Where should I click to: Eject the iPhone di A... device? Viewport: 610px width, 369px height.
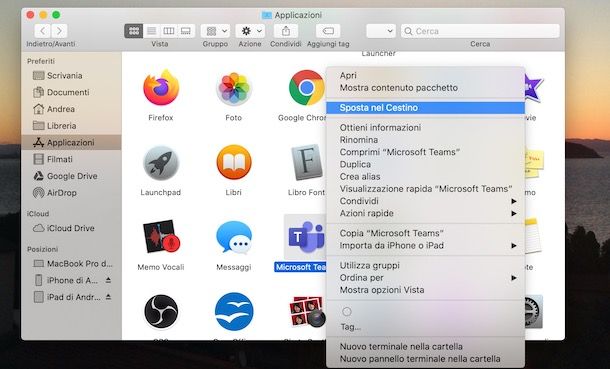pyautogui.click(x=109, y=280)
